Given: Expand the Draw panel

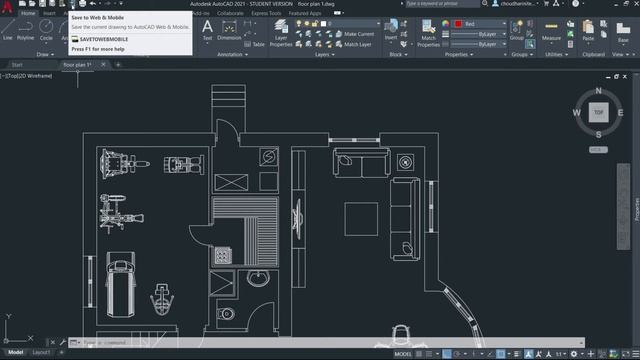Looking at the screenshot, I should (45, 54).
